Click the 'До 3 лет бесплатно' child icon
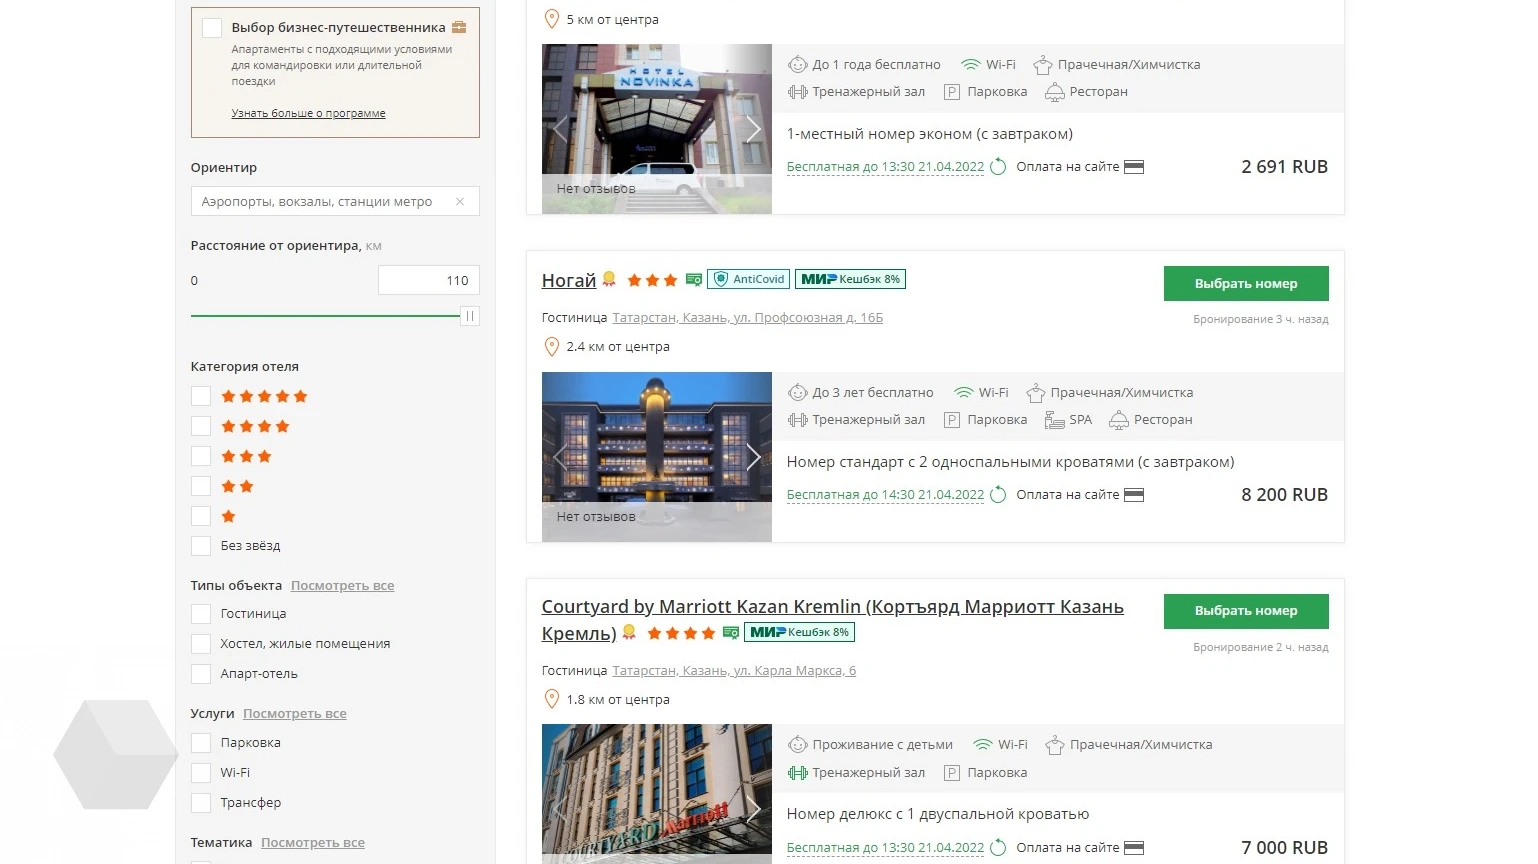The width and height of the screenshot is (1538, 864). [x=797, y=393]
